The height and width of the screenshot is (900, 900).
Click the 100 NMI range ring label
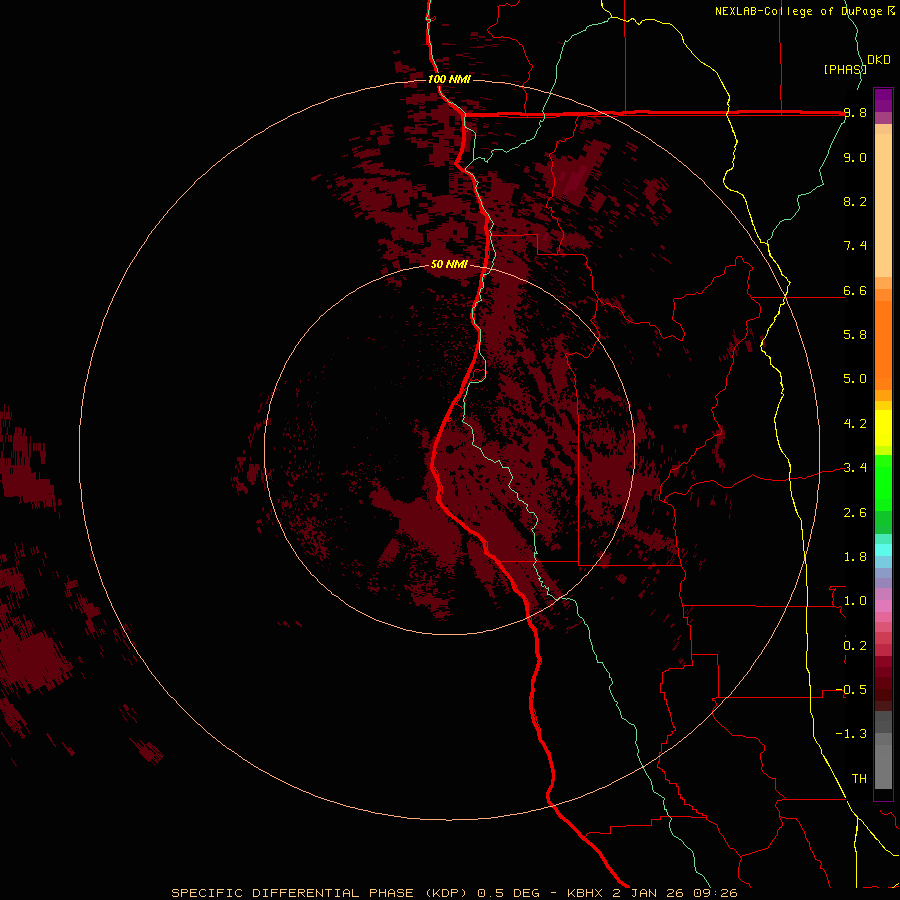click(449, 79)
